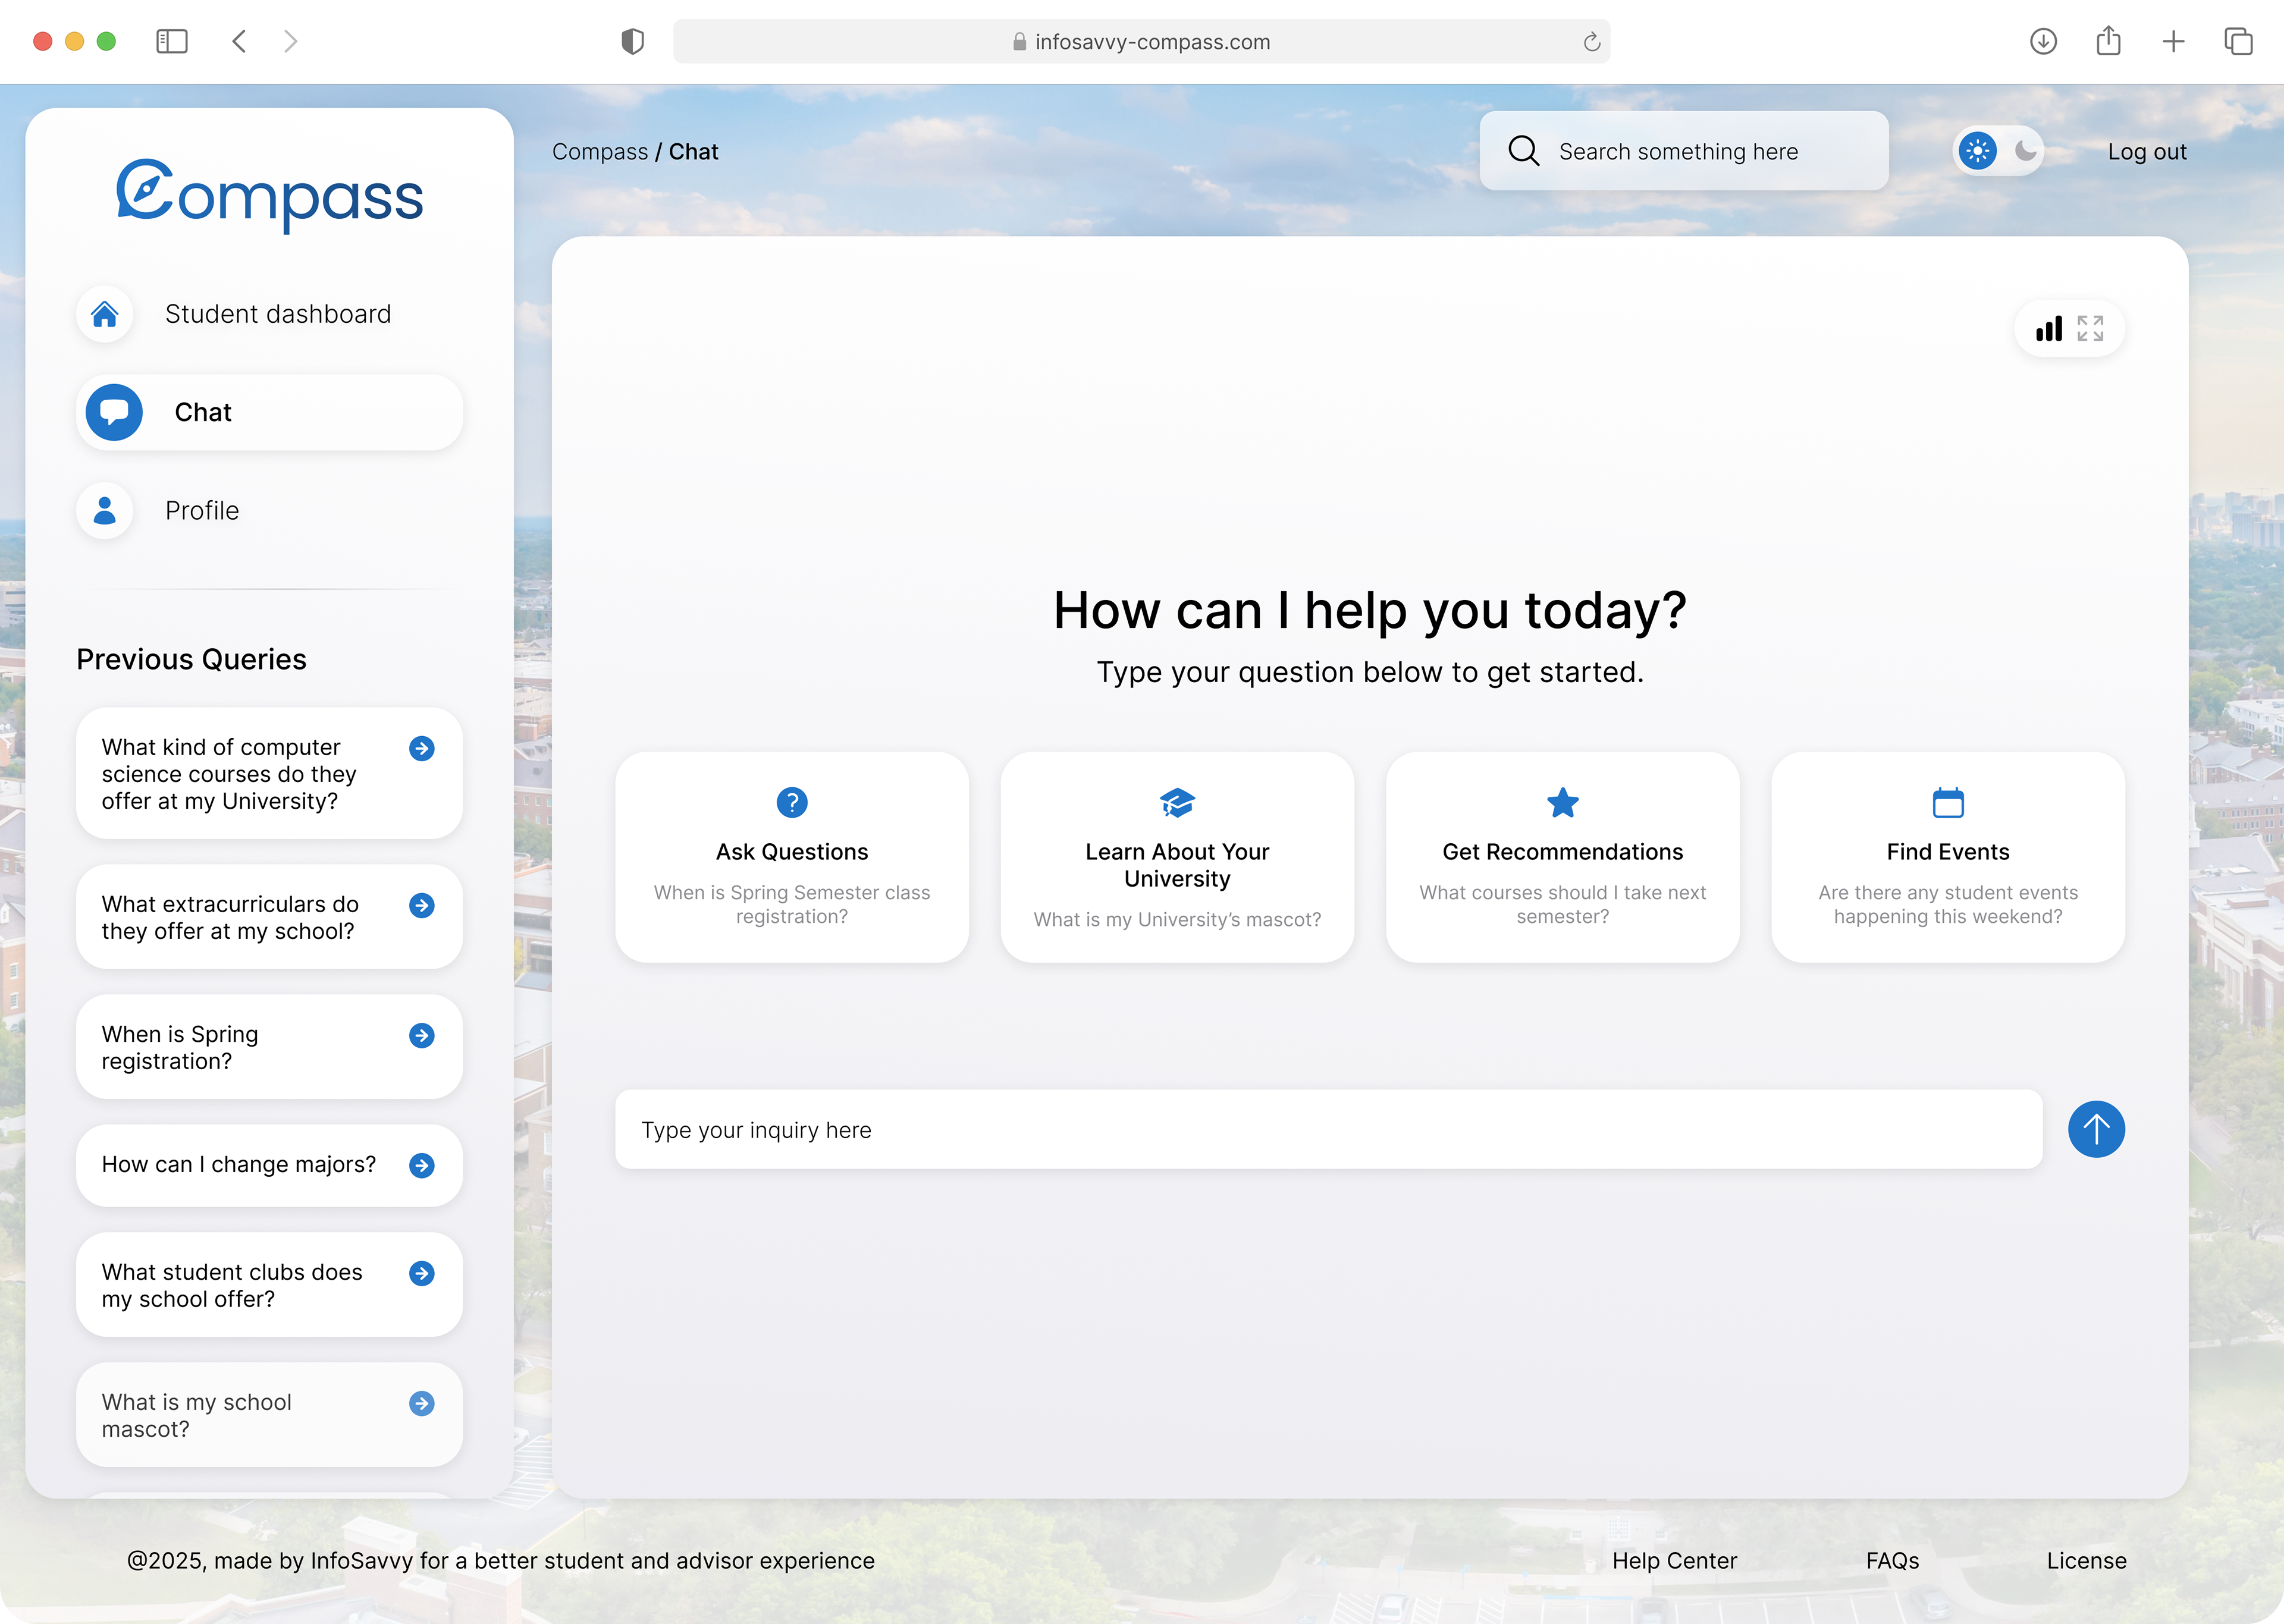Focus the 'Search something here' field
The height and width of the screenshot is (1624, 2284).
point(1684,151)
